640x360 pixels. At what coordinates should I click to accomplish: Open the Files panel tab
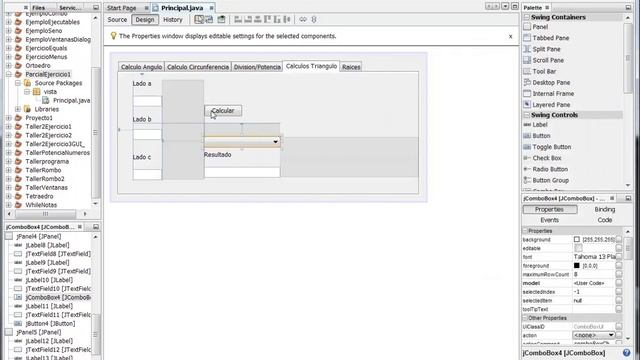(39, 8)
